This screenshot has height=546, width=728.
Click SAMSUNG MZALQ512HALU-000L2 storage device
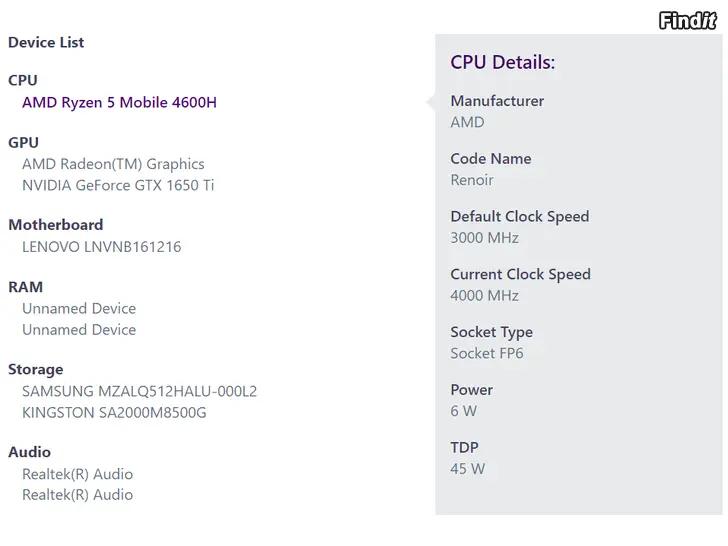pyautogui.click(x=139, y=392)
